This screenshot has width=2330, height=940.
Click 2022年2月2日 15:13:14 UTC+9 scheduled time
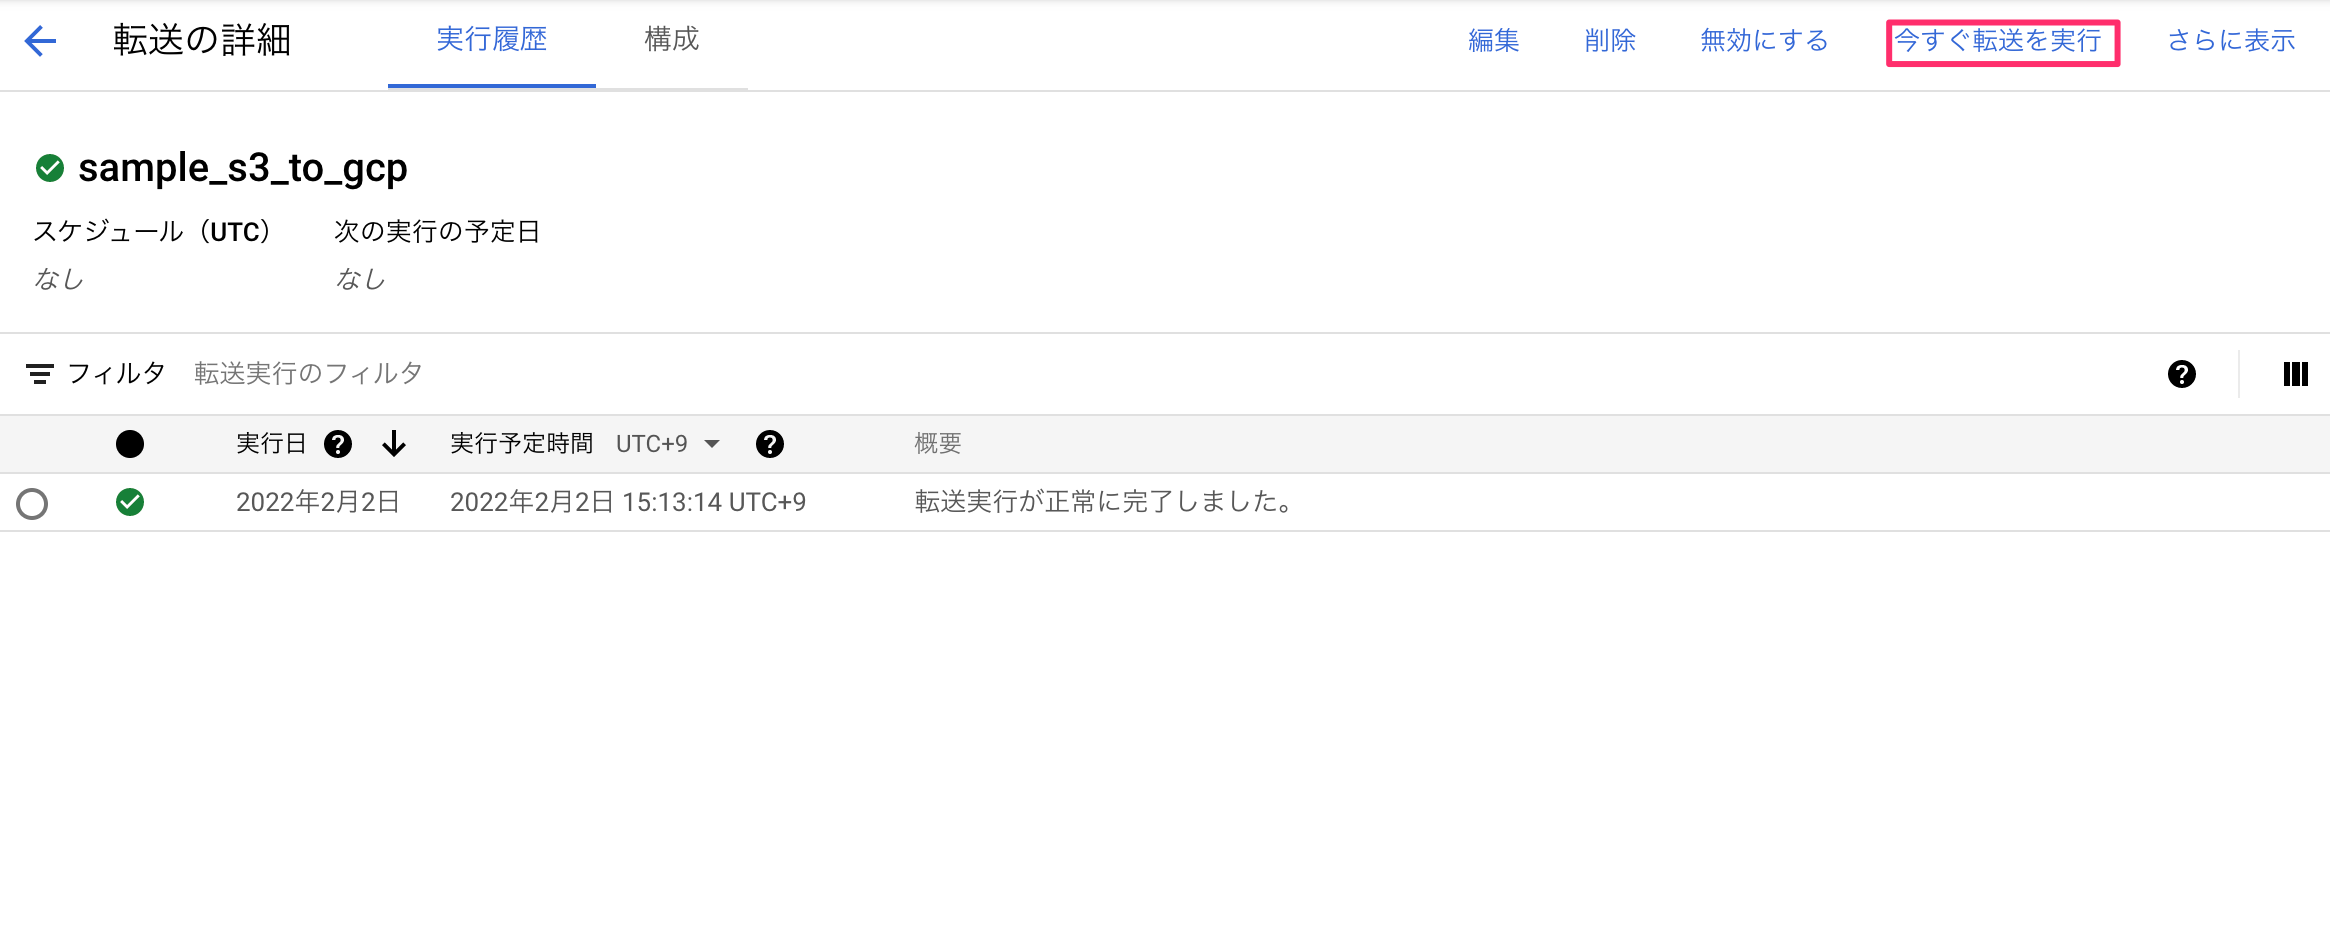pyautogui.click(x=628, y=502)
